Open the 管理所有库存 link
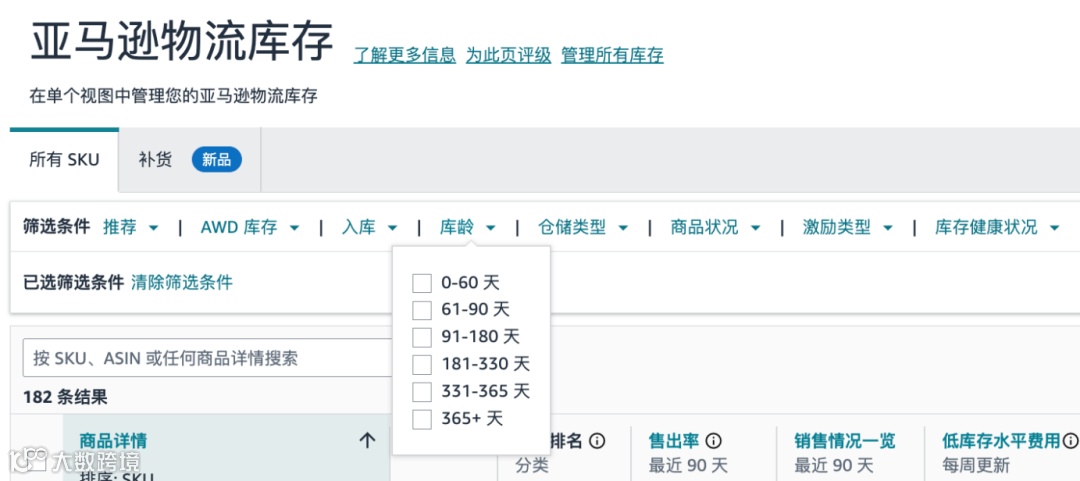The height and width of the screenshot is (481, 1080). [612, 55]
